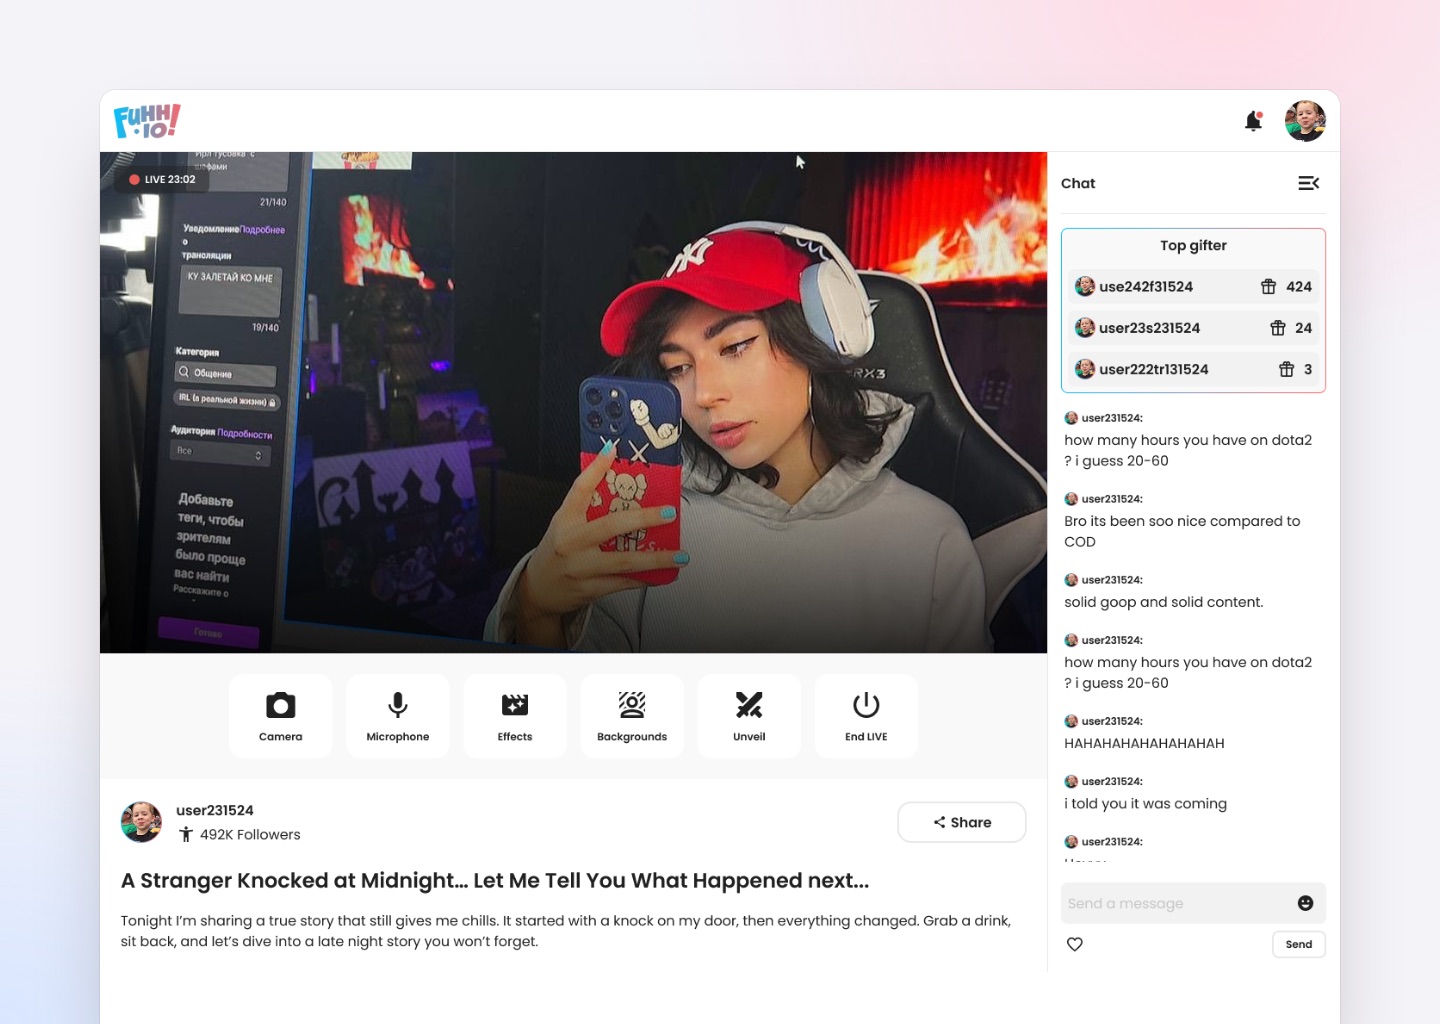Mute the Microphone
The width and height of the screenshot is (1440, 1024).
[x=398, y=716]
